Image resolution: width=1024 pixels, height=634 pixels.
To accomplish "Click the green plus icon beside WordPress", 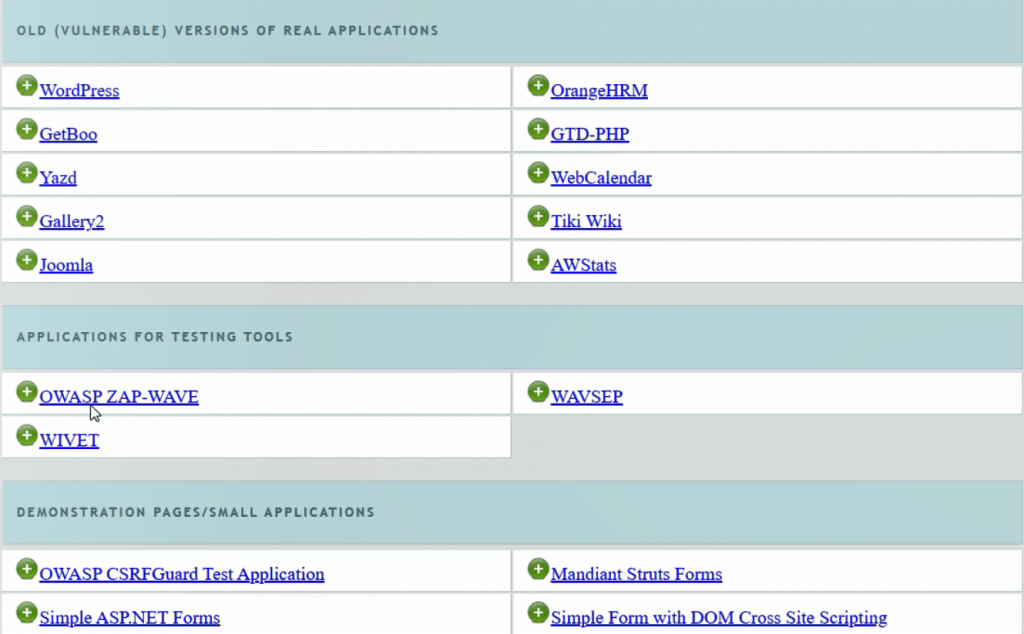I will [x=26, y=84].
